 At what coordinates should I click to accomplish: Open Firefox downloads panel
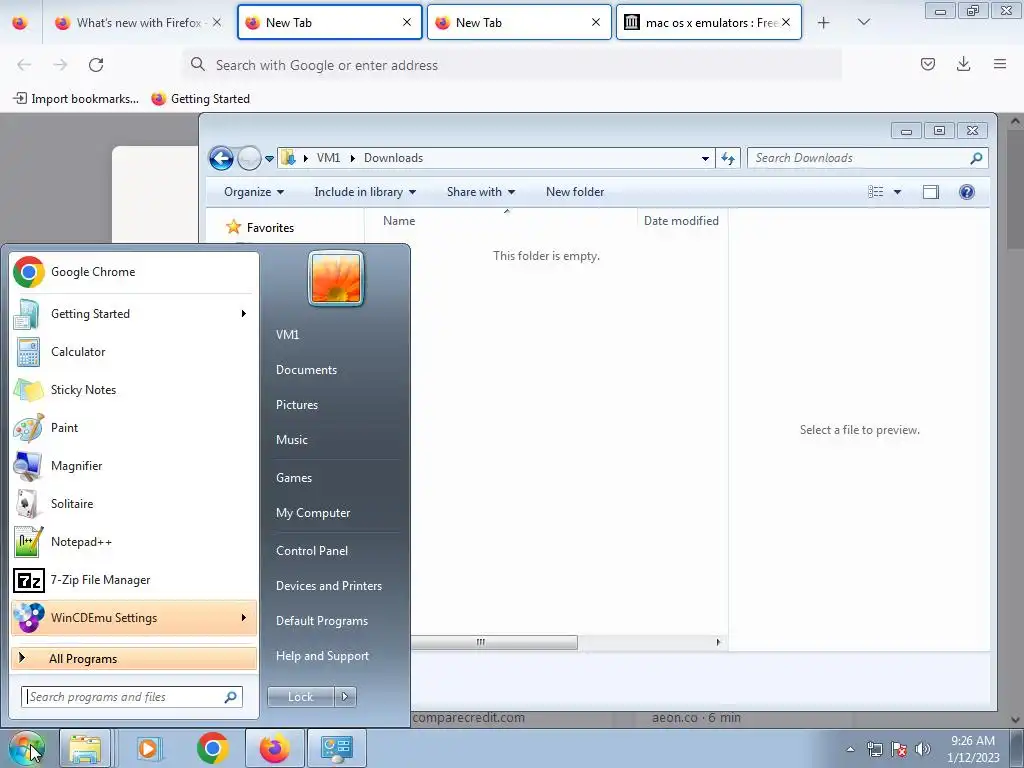963,64
